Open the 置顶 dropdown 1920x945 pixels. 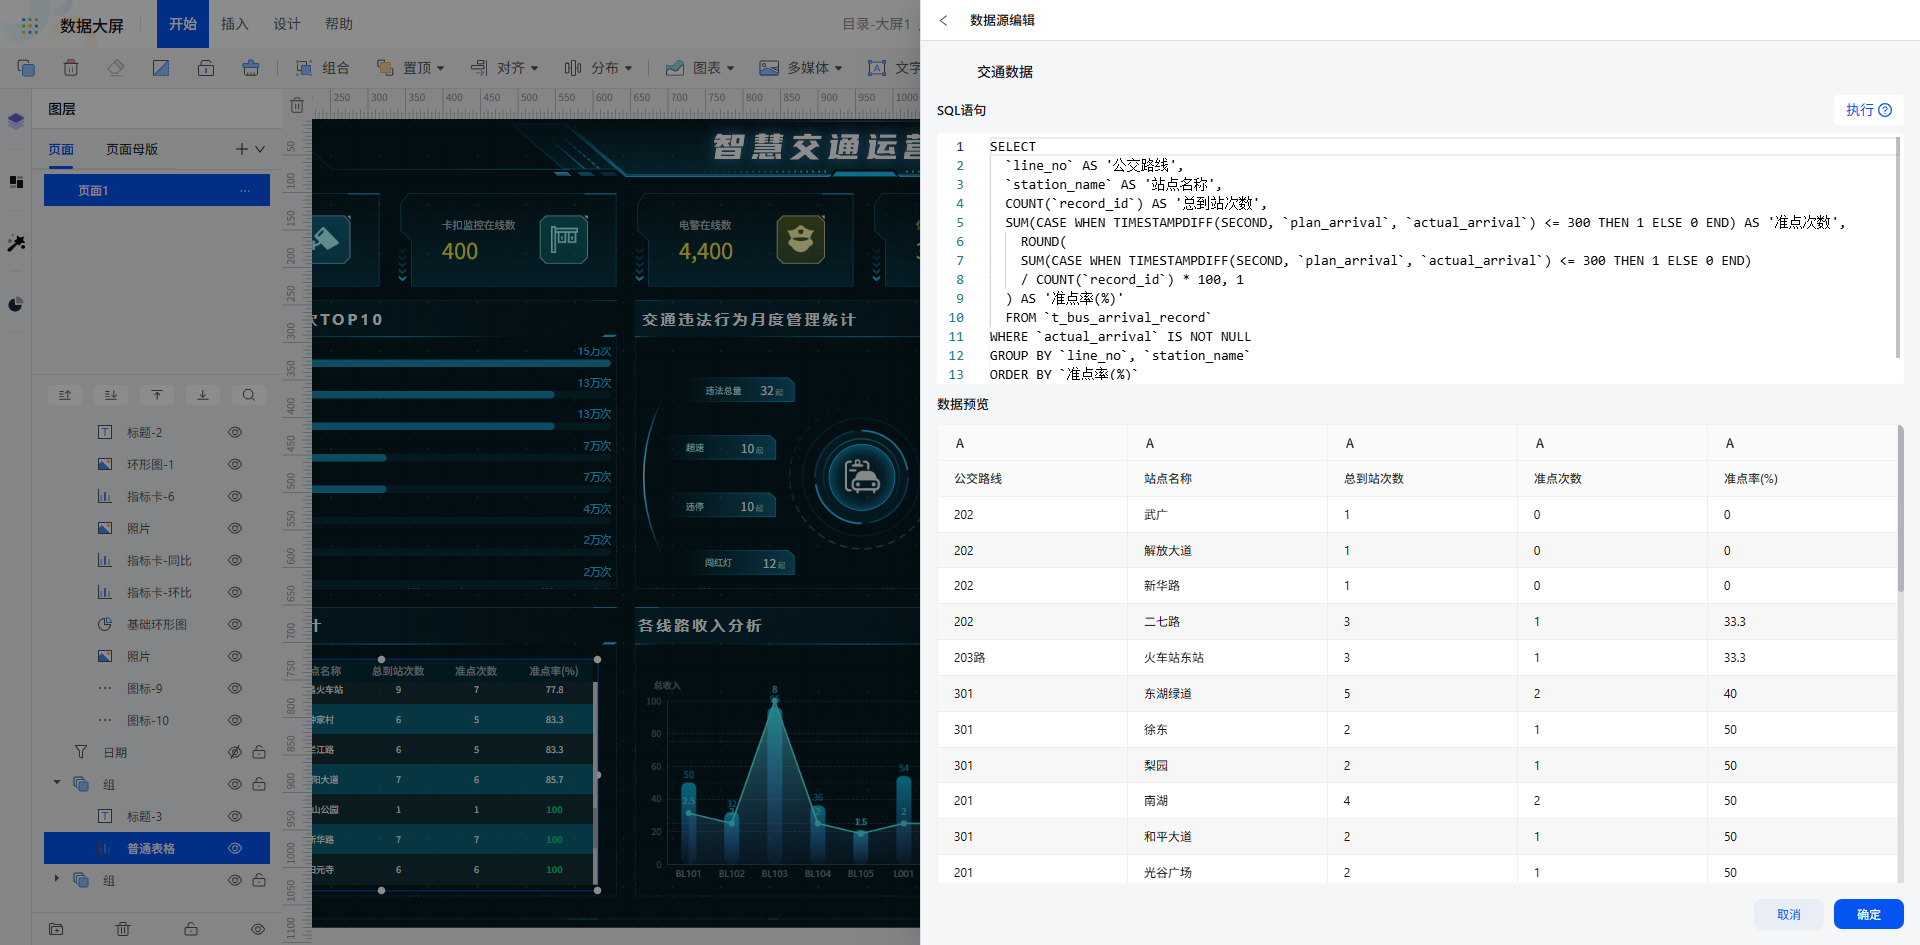pyautogui.click(x=411, y=68)
